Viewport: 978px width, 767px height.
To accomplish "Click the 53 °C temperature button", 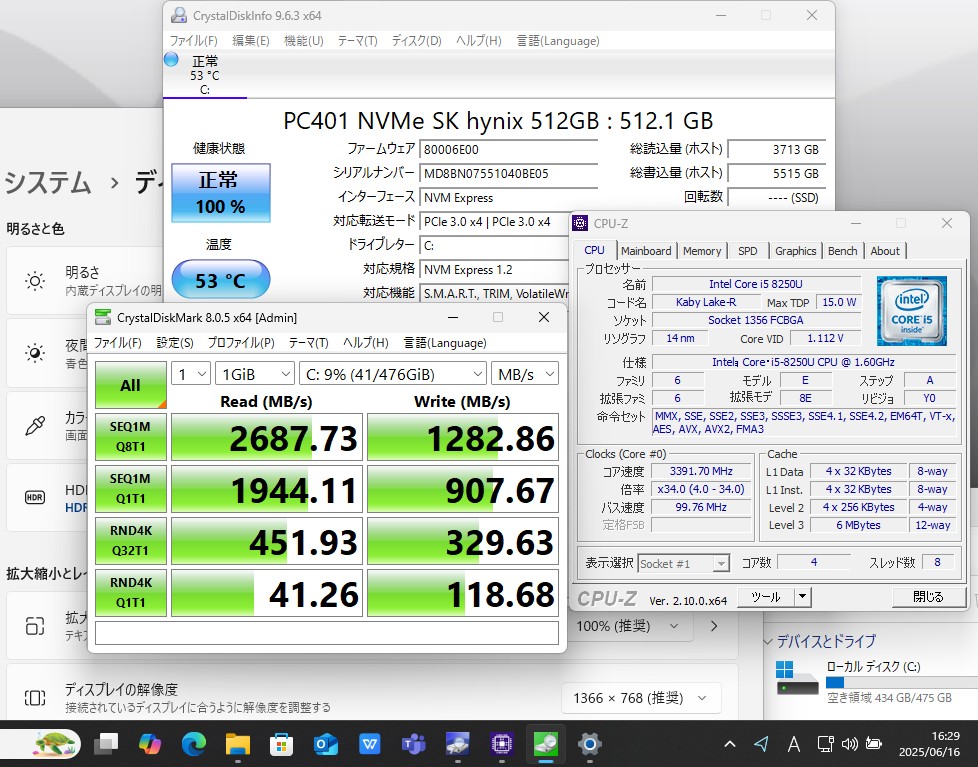I will coord(221,280).
